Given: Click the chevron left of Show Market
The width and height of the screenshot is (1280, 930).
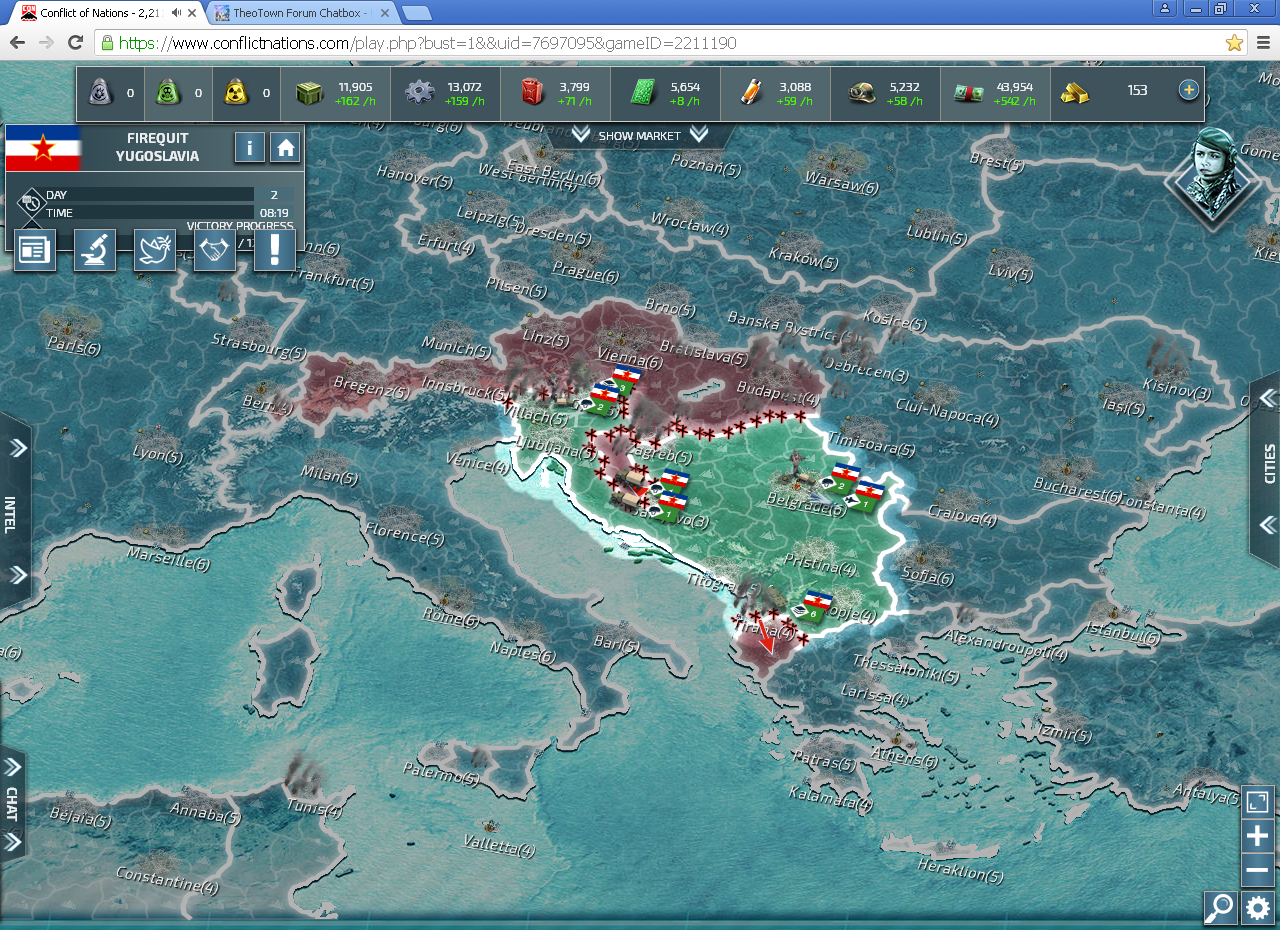Looking at the screenshot, I should pyautogui.click(x=581, y=135).
